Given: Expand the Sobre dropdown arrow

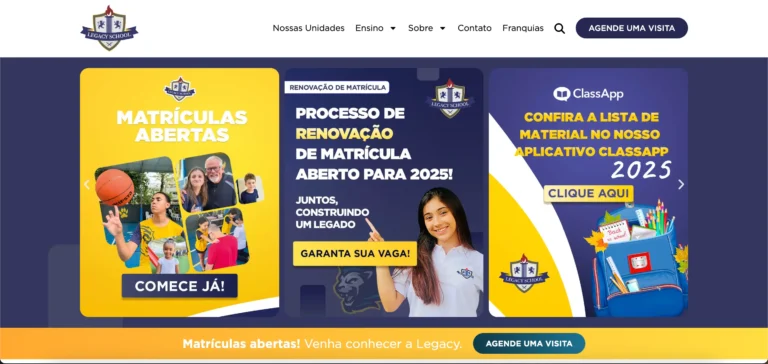Looking at the screenshot, I should [442, 28].
